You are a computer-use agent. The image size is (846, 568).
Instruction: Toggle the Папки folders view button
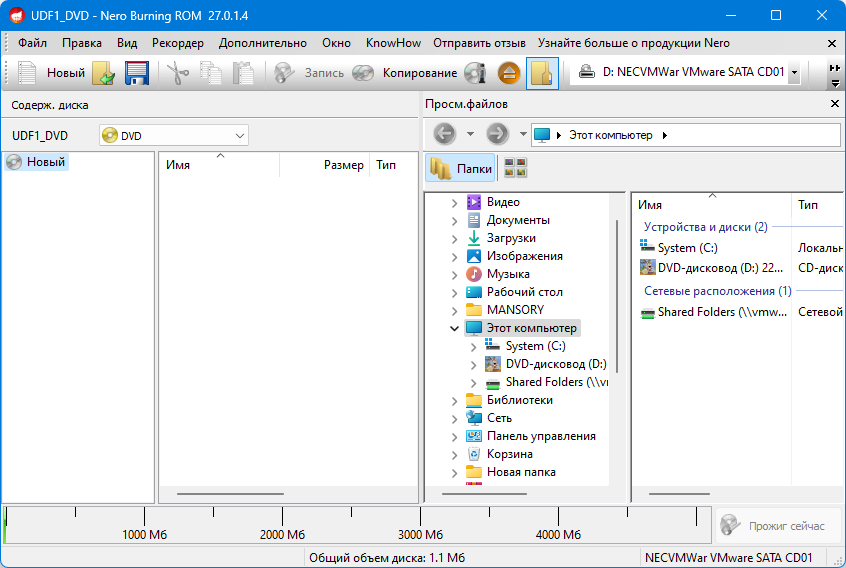coord(461,169)
